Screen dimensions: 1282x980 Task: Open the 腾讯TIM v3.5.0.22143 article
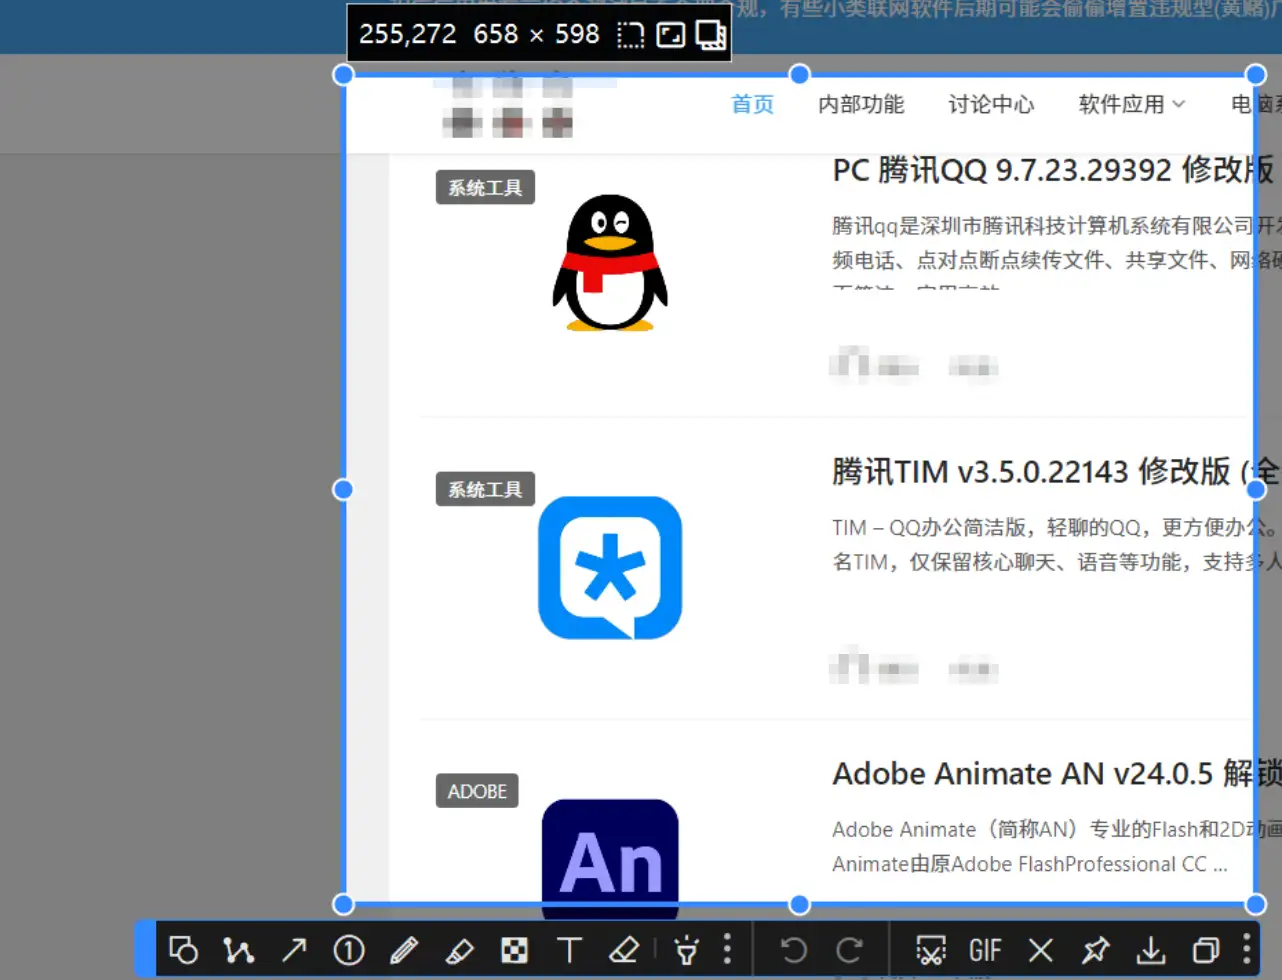point(1054,471)
